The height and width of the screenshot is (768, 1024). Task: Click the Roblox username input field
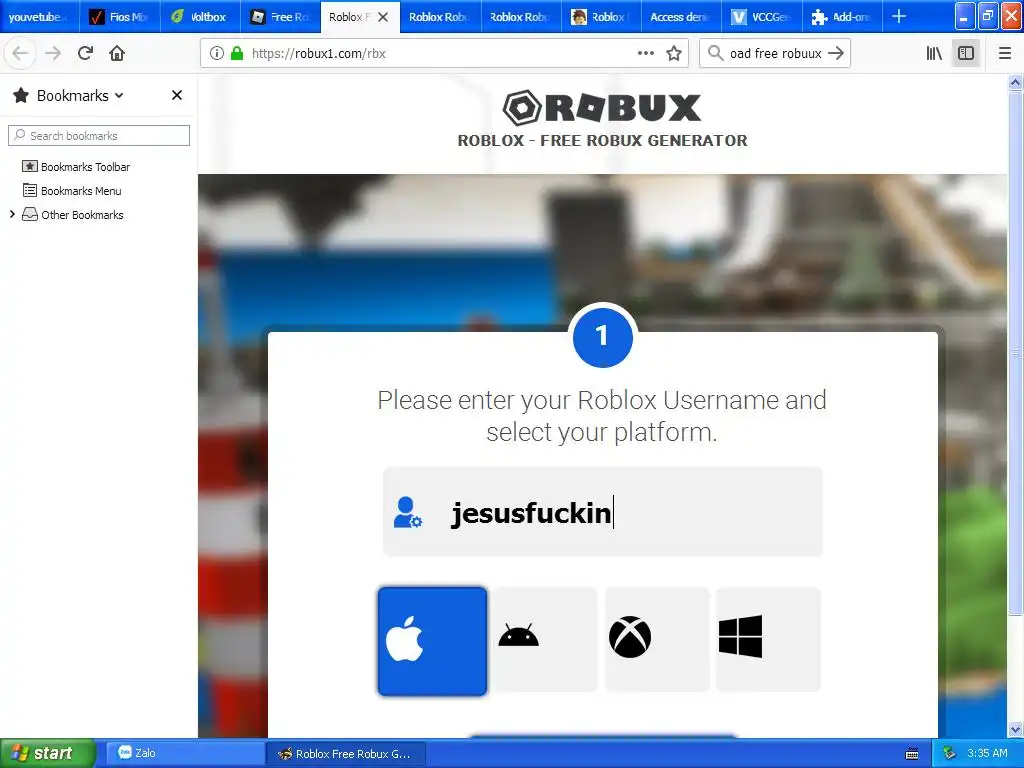[x=603, y=512]
